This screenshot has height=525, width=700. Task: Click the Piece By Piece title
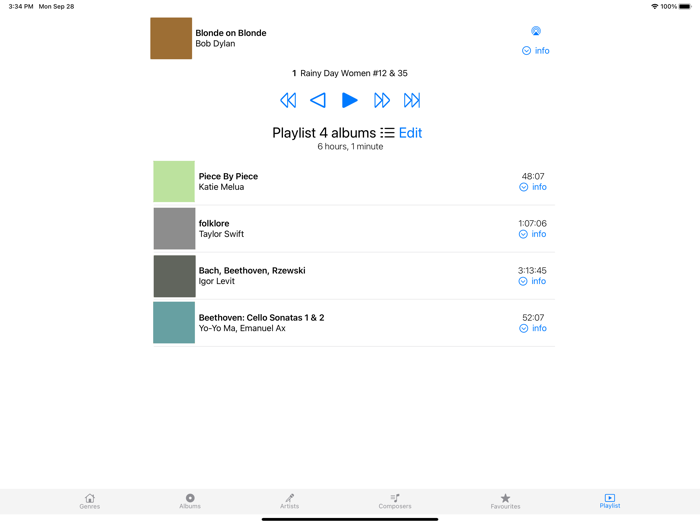228,176
